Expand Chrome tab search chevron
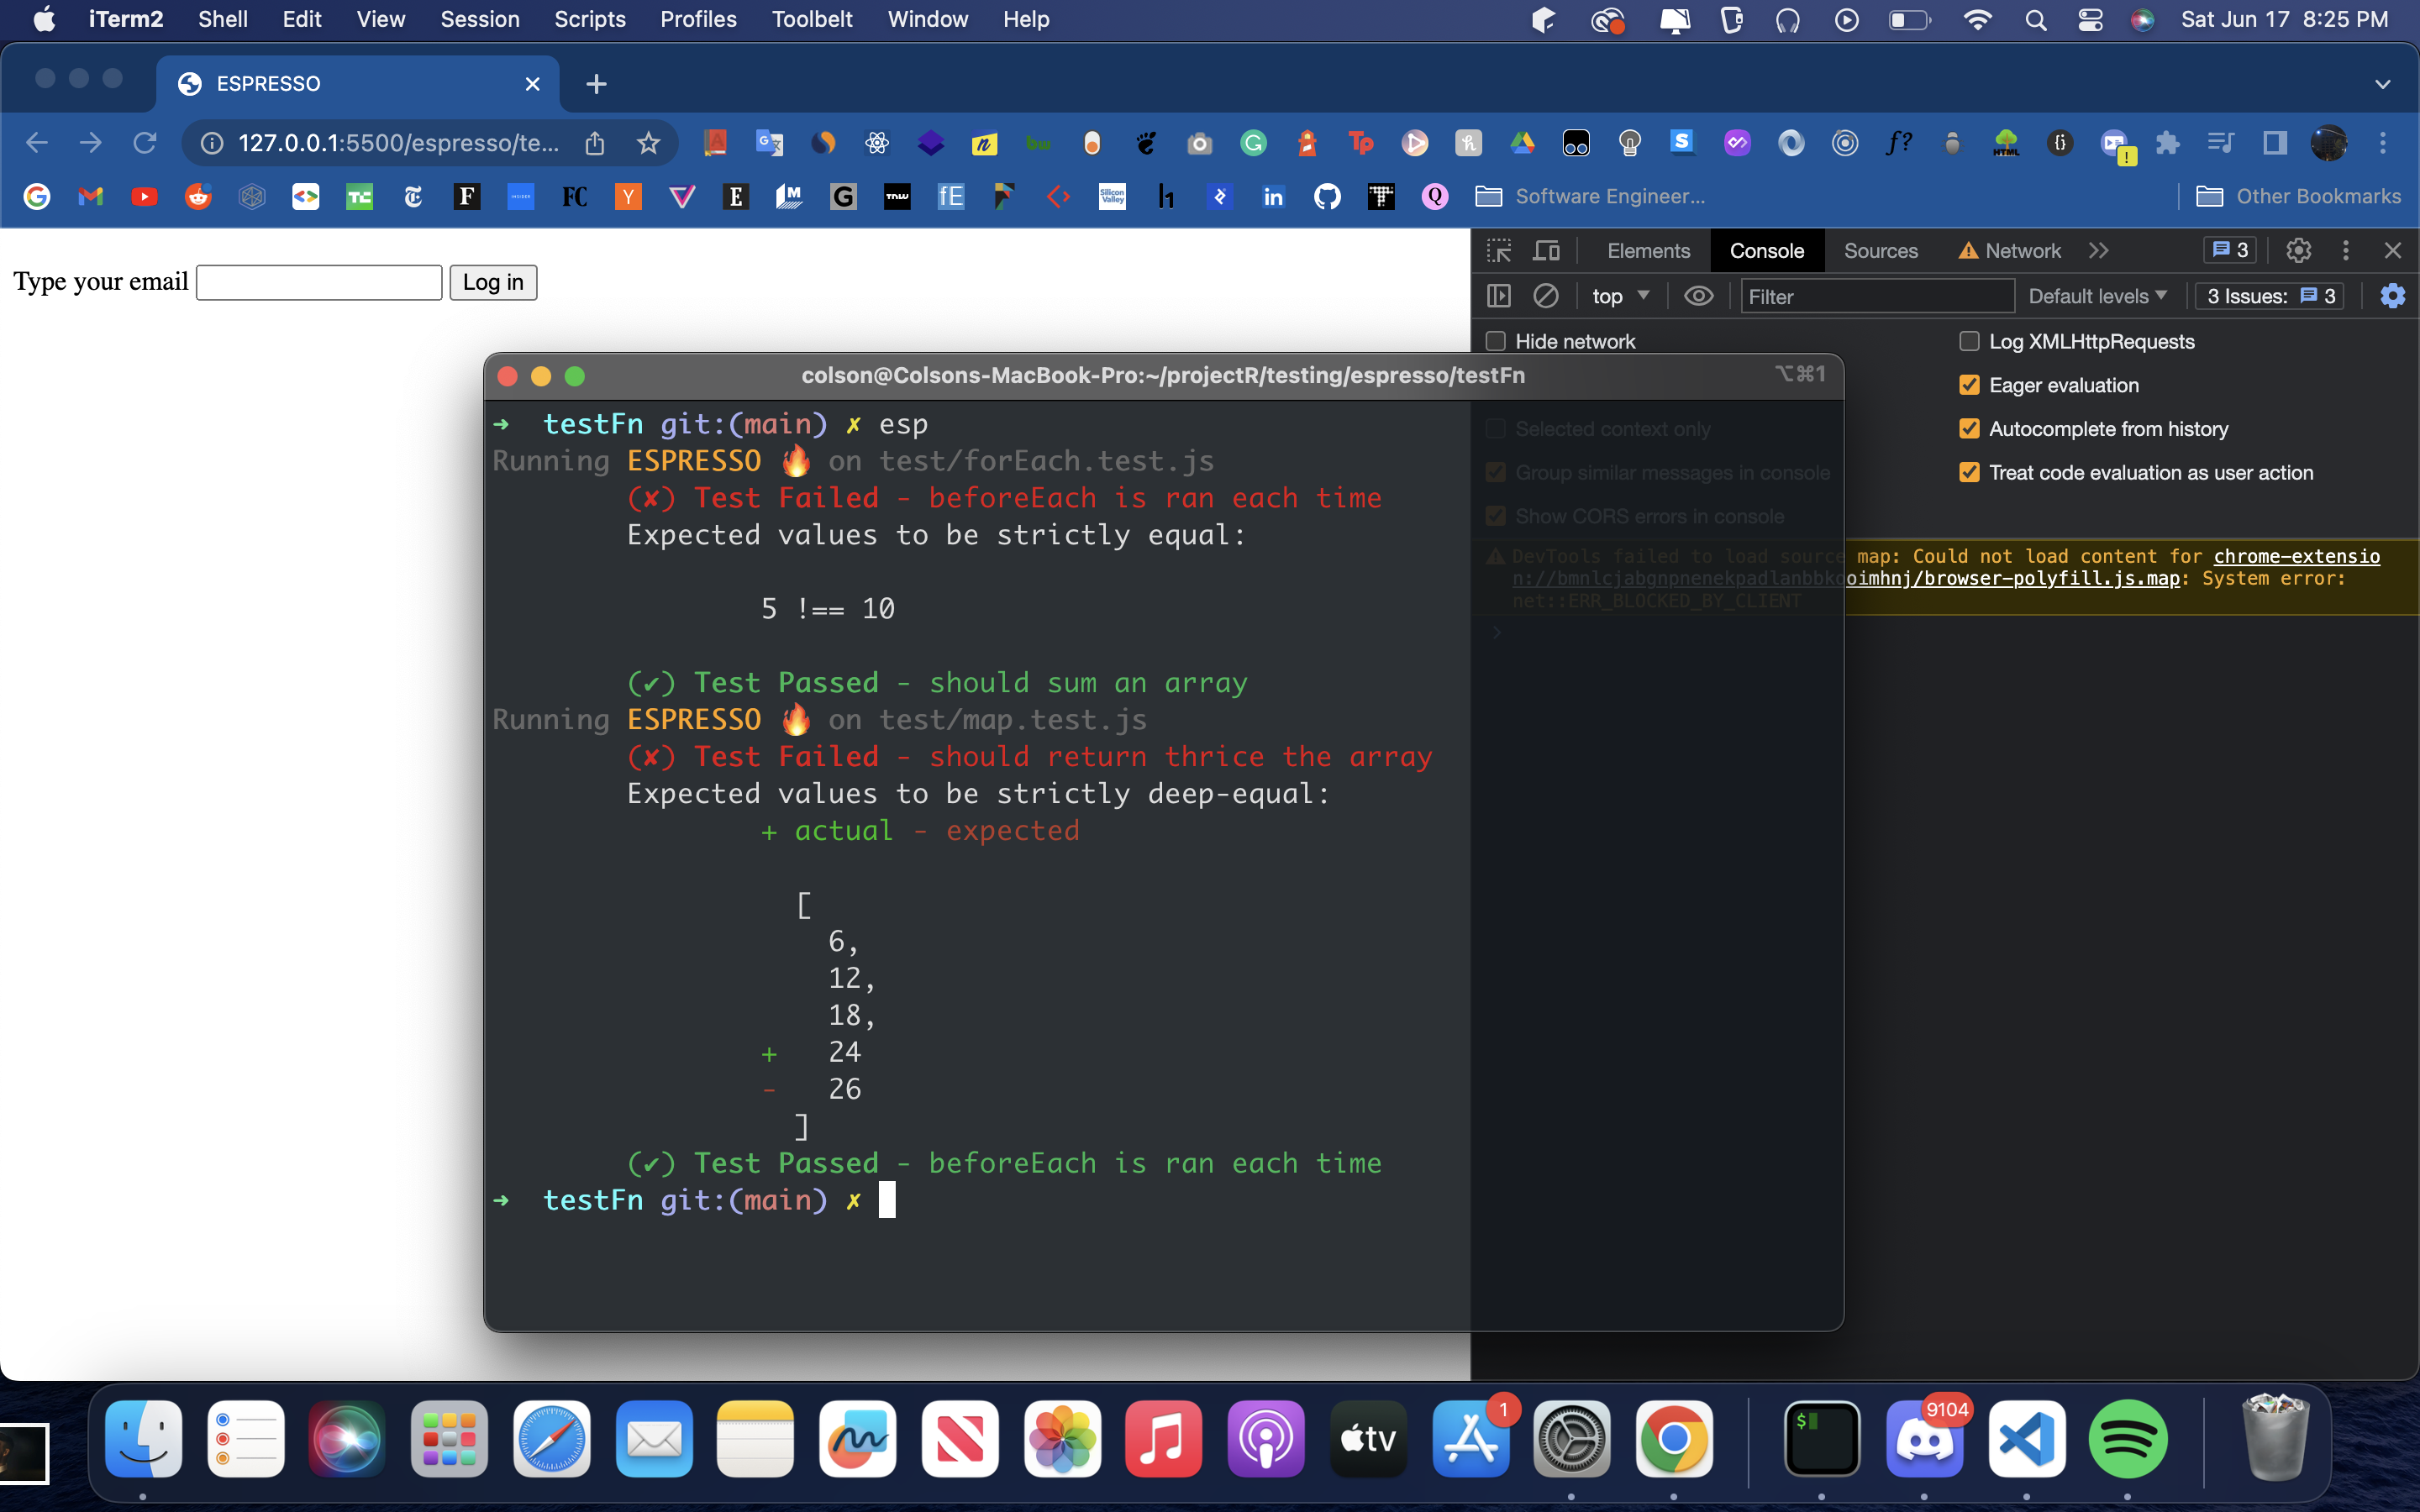This screenshot has height=1512, width=2420. 2382,84
